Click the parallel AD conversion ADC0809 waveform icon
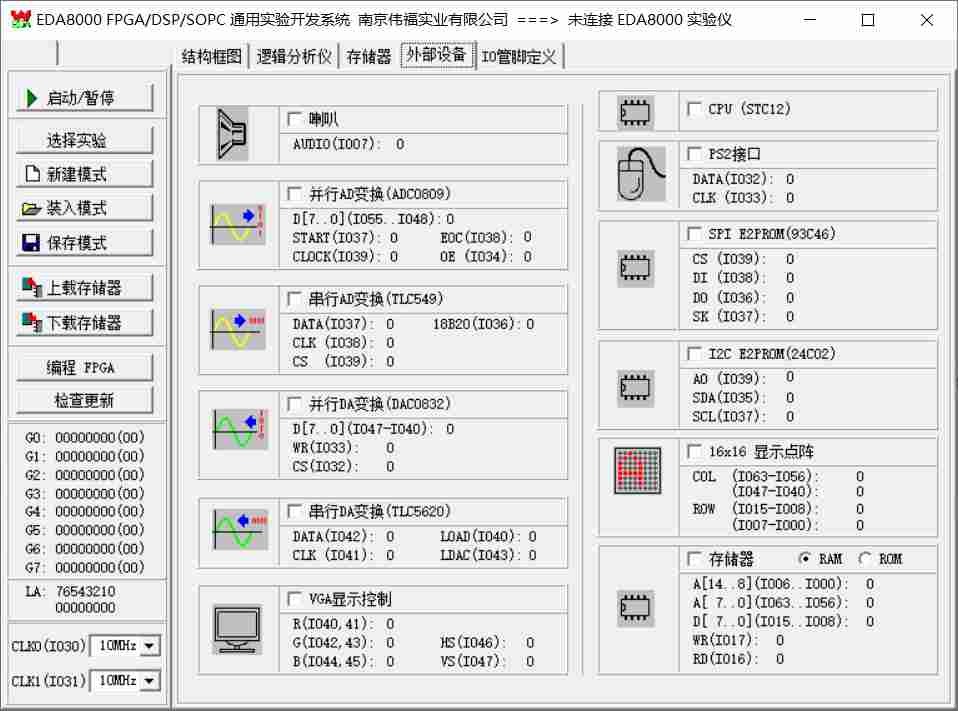Image resolution: width=958 pixels, height=711 pixels. (239, 224)
